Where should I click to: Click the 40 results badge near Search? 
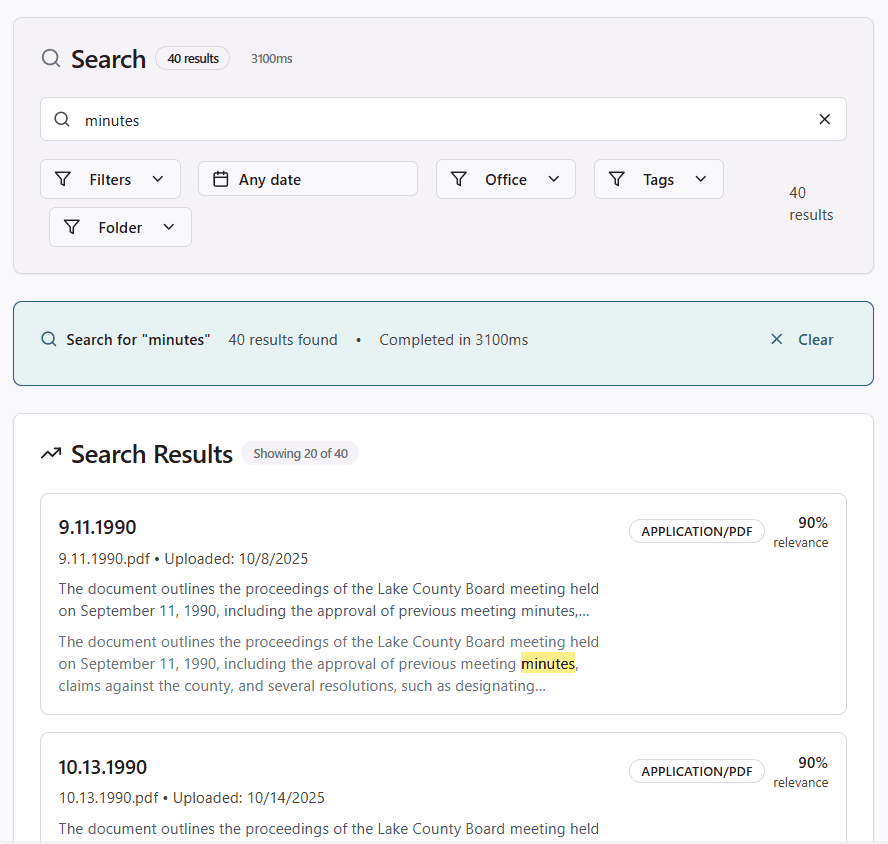click(193, 58)
